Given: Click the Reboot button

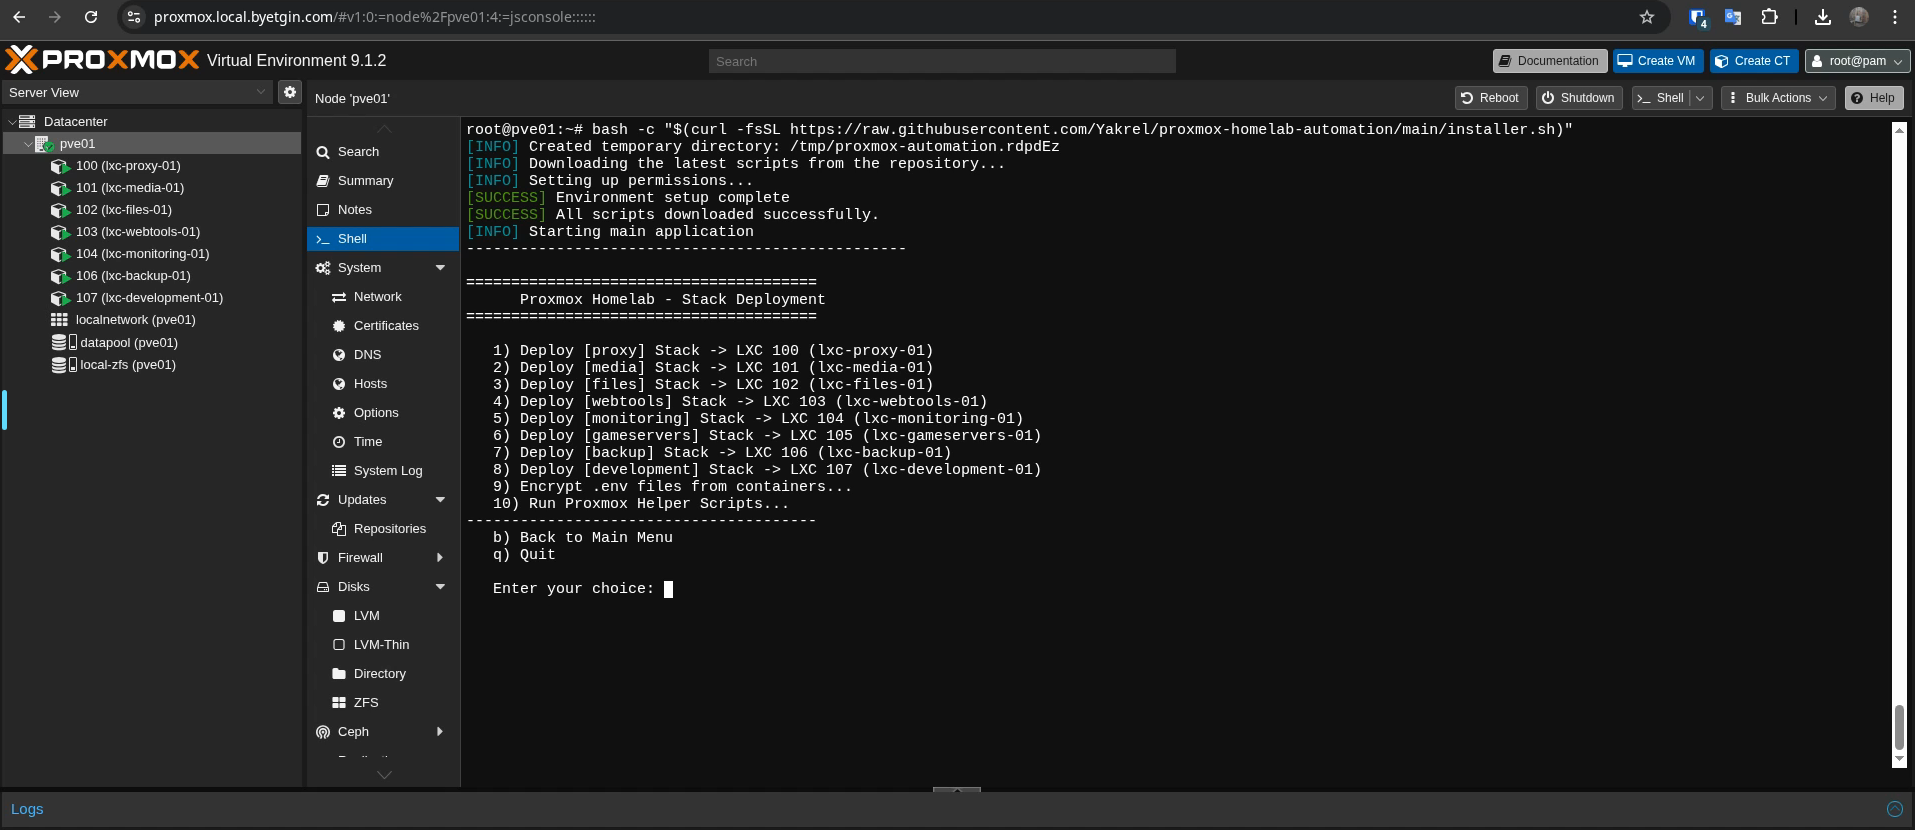Looking at the screenshot, I should (x=1490, y=98).
